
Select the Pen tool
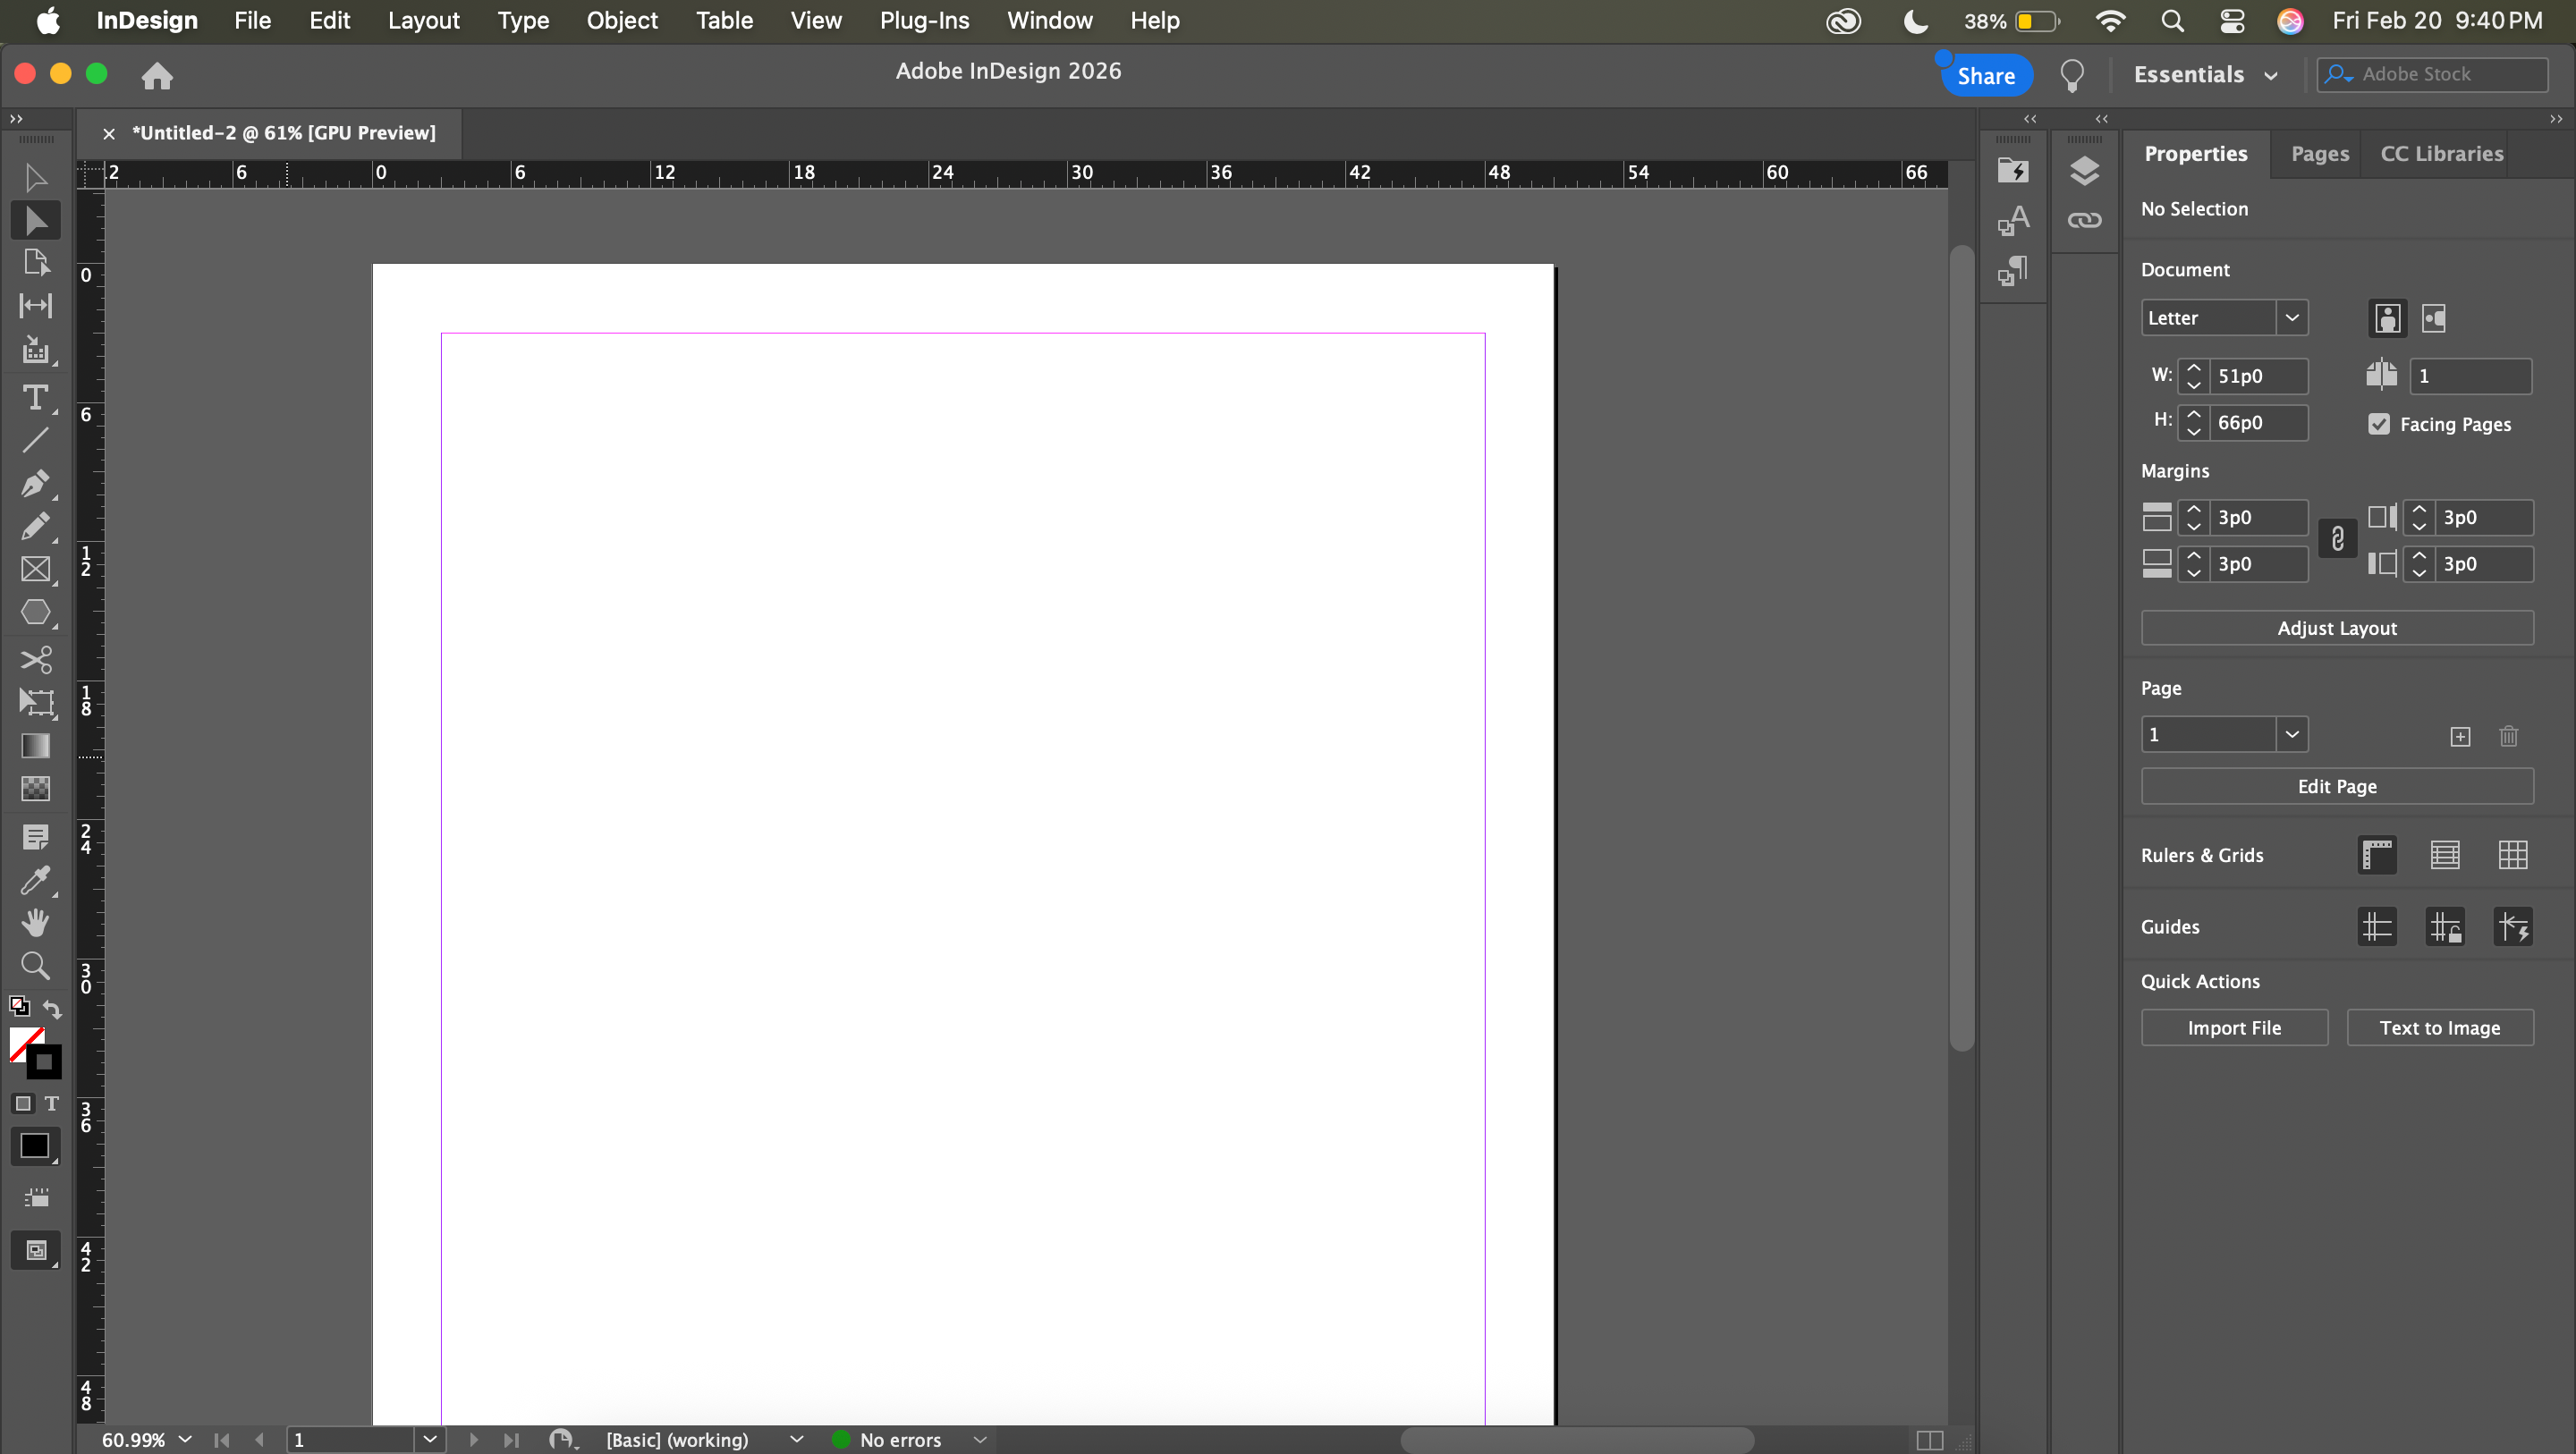[35, 484]
